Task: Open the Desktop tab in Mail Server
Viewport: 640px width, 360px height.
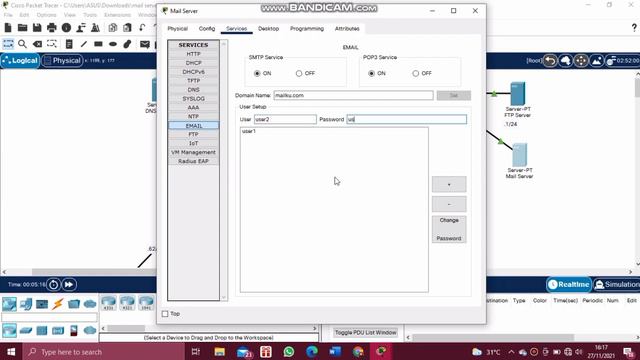Action: 269,29
